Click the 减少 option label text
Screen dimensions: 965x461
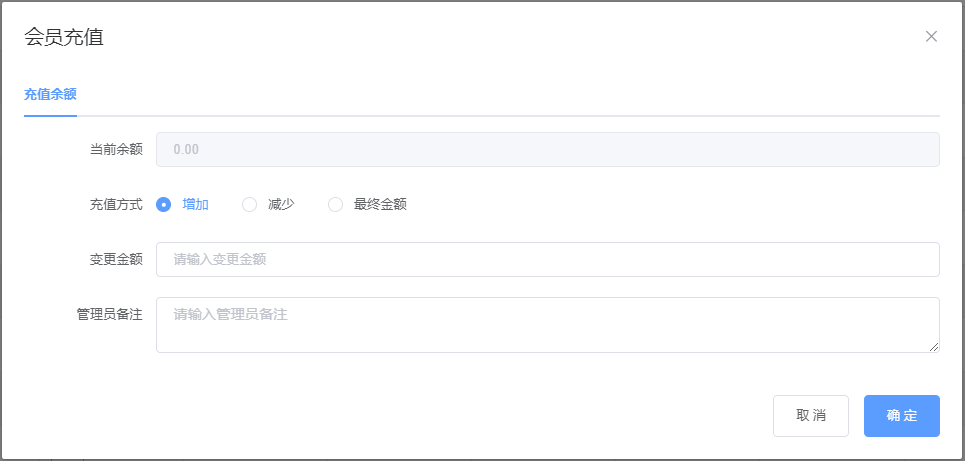point(281,205)
